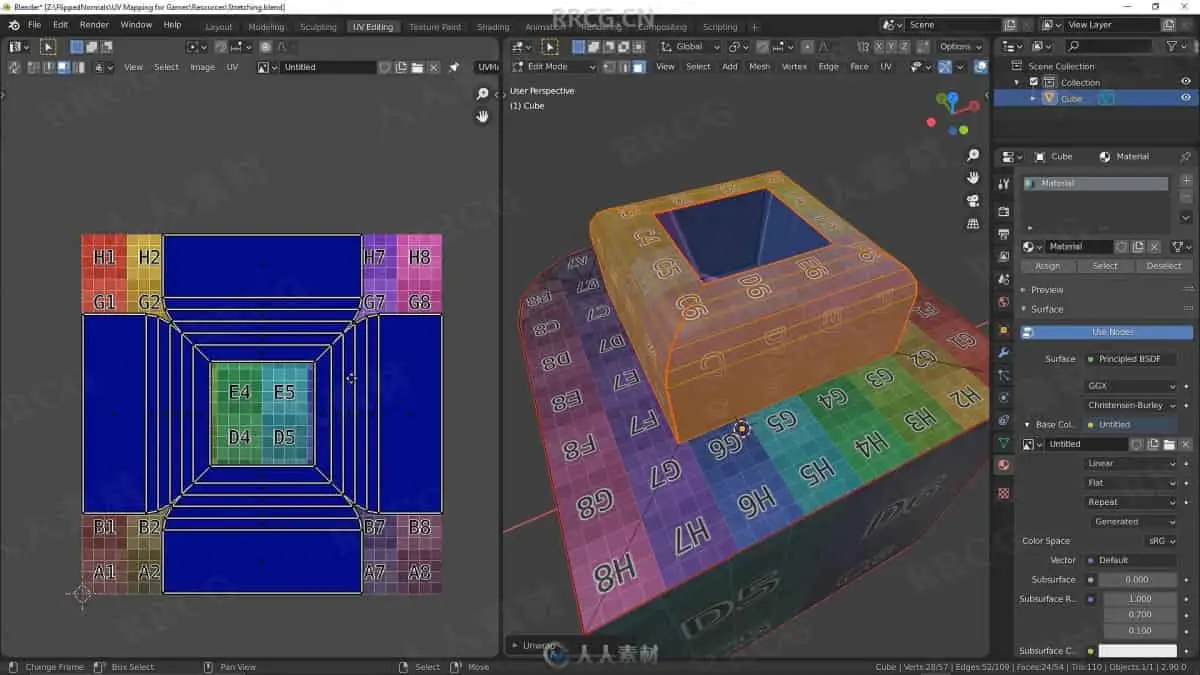Viewport: 1200px width, 675px height.
Task: Activate the pan hand tool in UV editor
Action: [482, 116]
